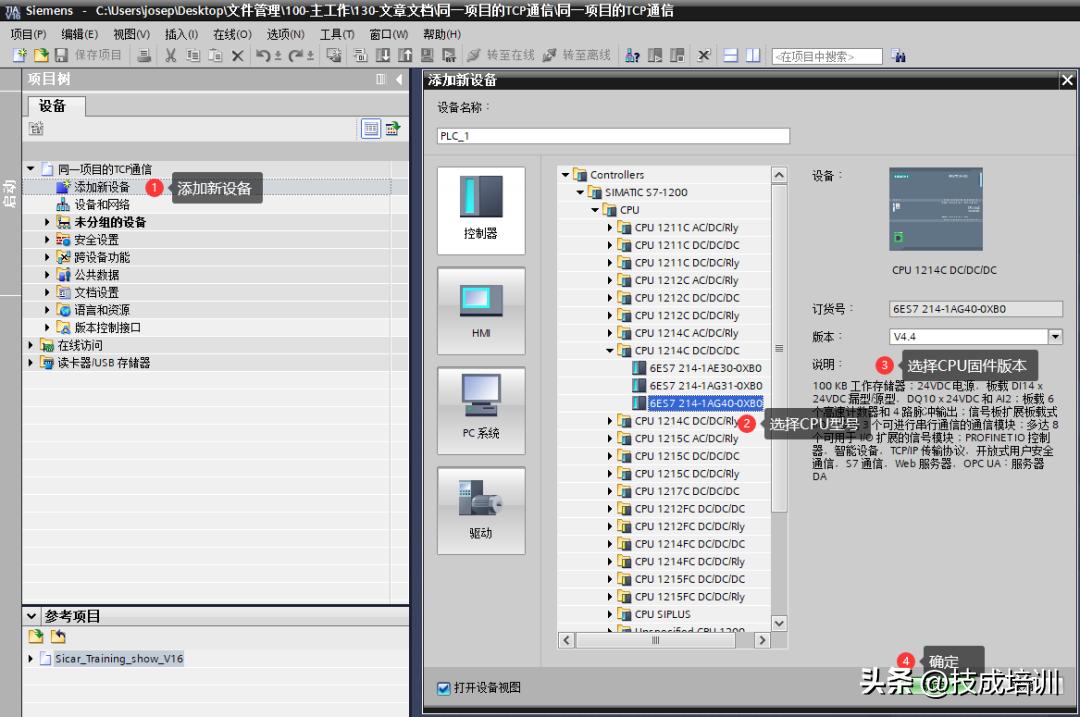Click the 保存项目 (Save project) button

tap(88, 56)
